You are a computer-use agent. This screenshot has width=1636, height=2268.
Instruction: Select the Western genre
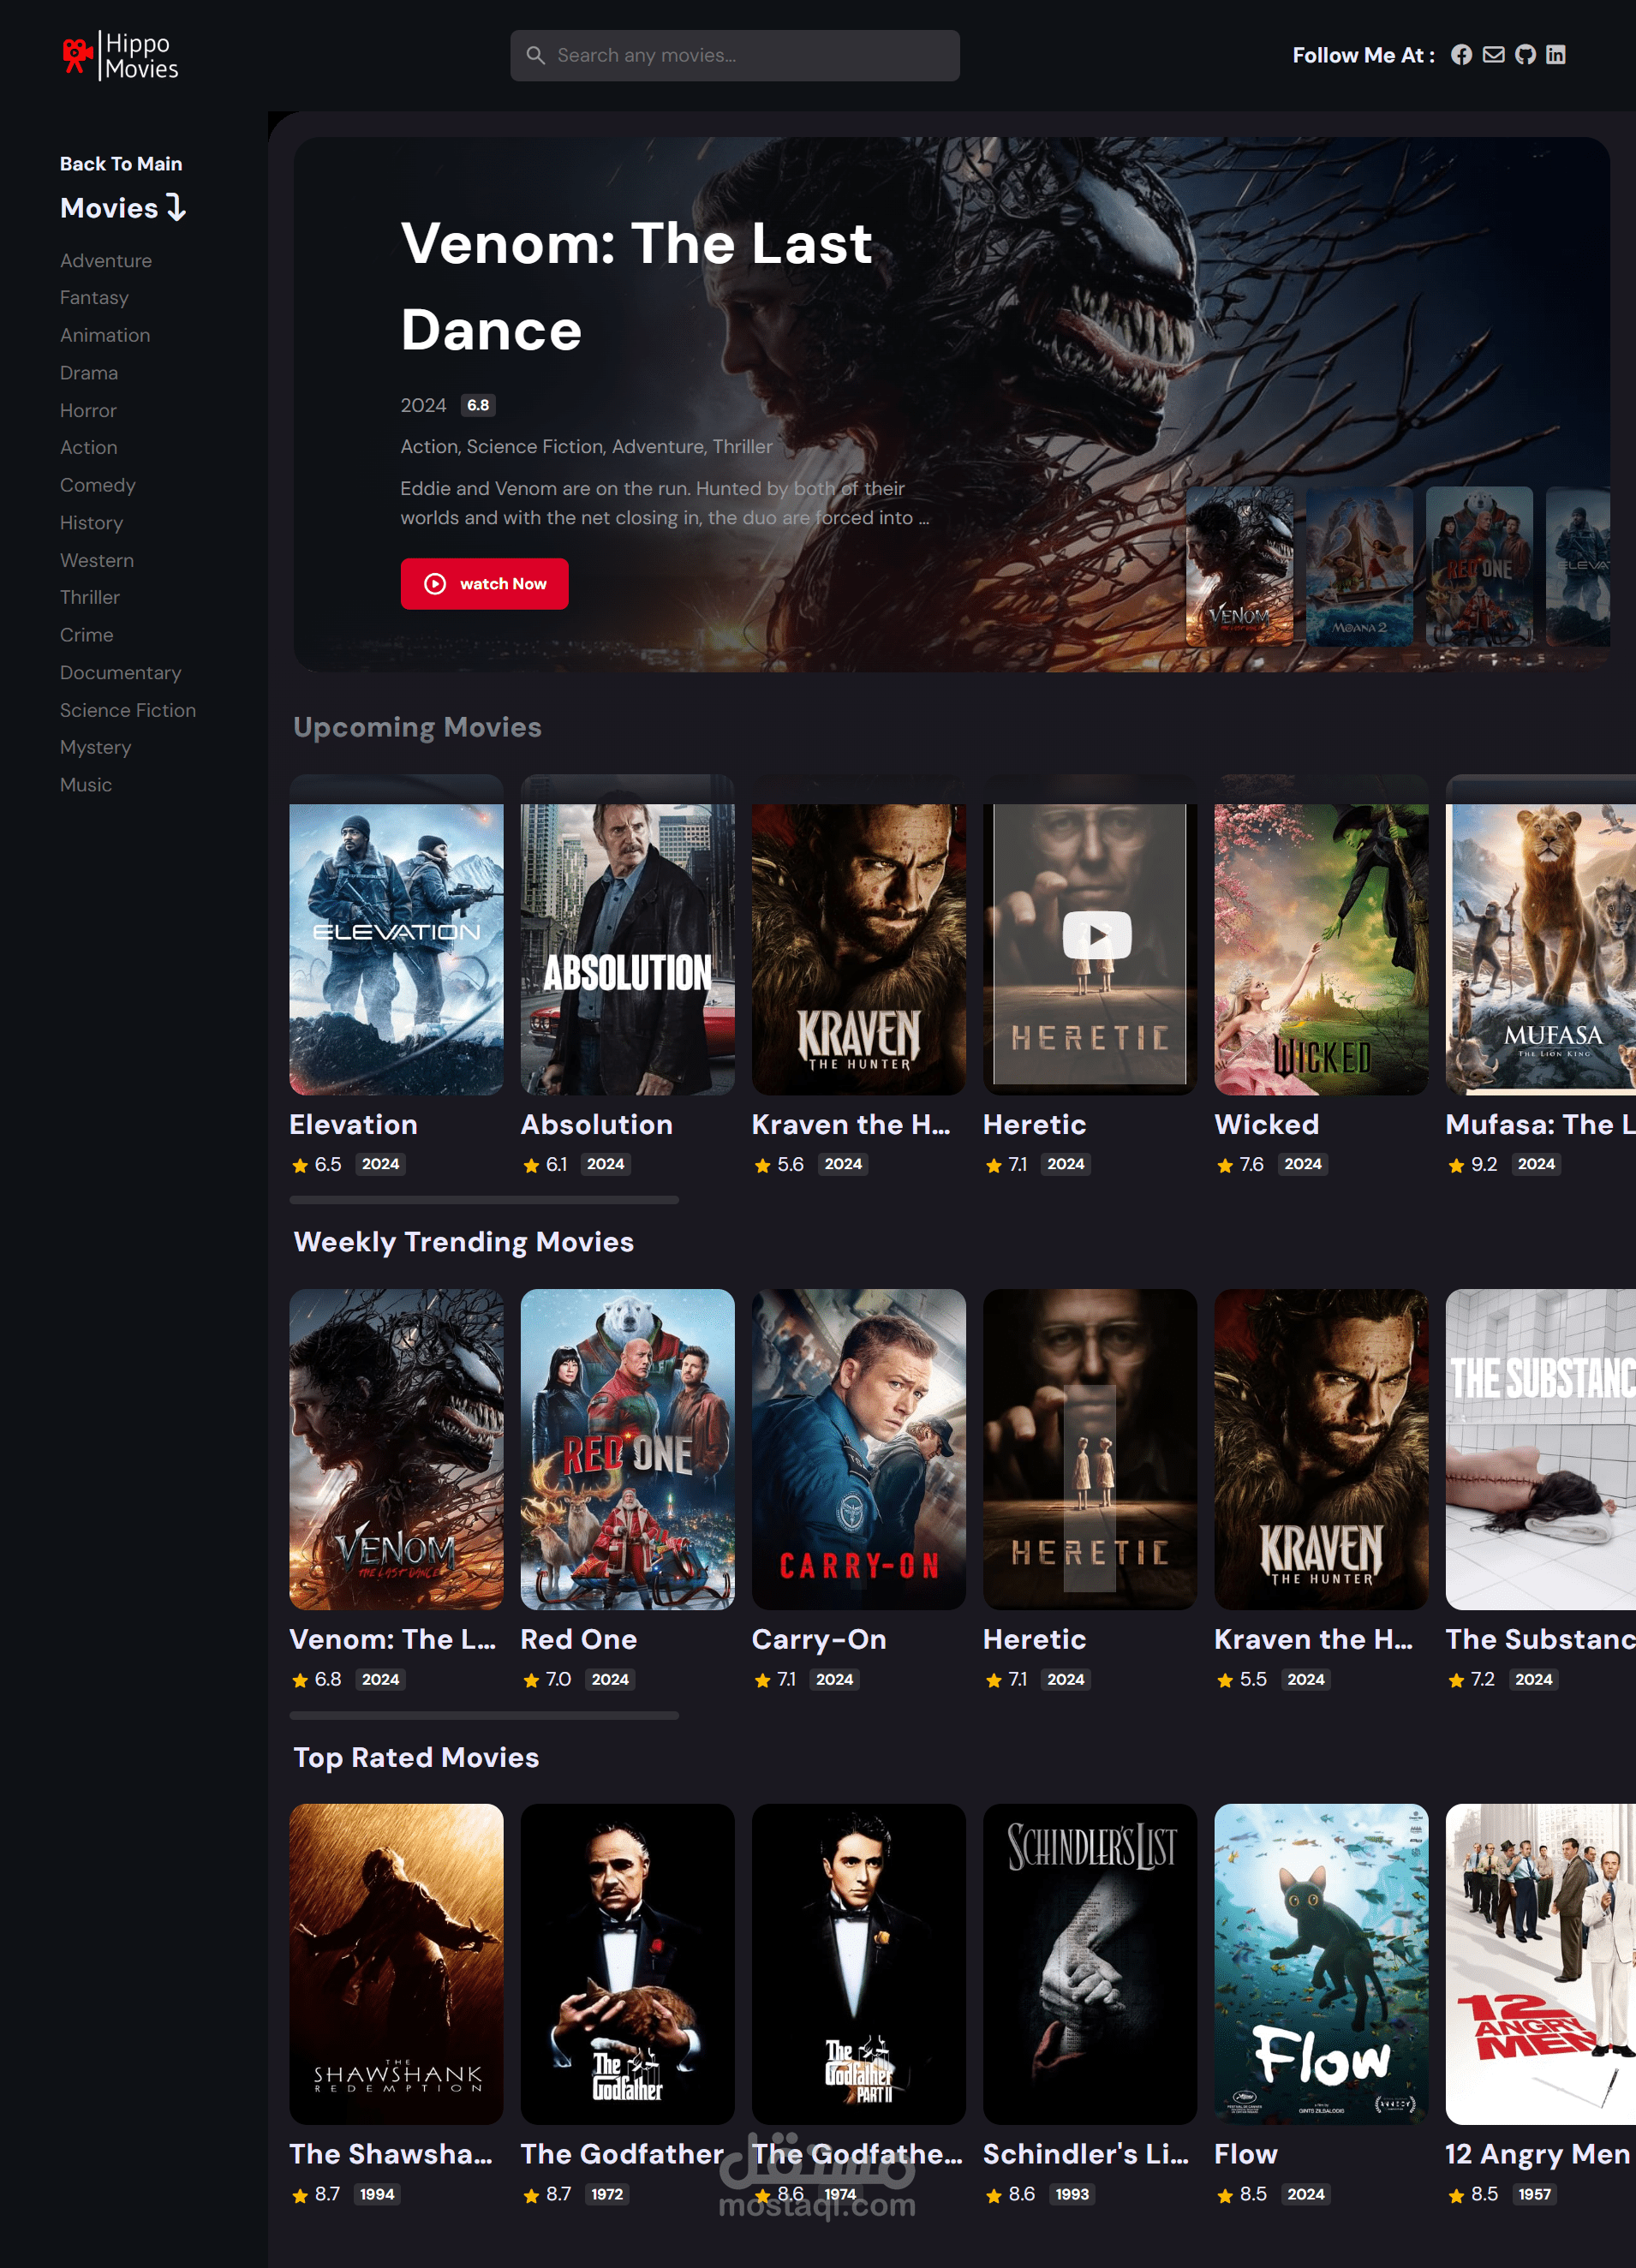pyautogui.click(x=97, y=560)
